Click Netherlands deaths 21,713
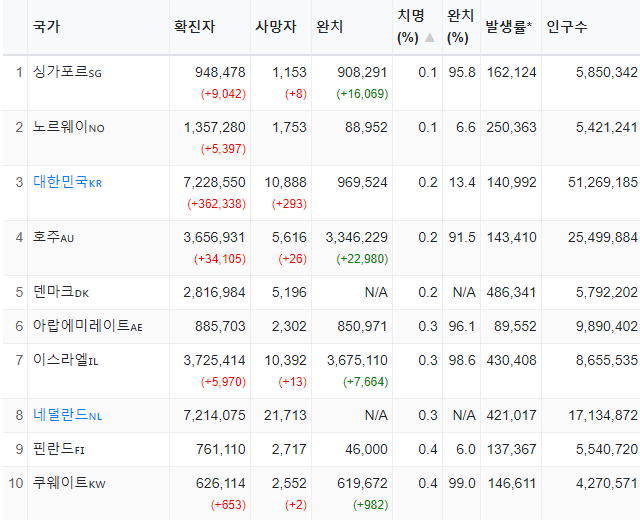The width and height of the screenshot is (640, 520). click(285, 416)
